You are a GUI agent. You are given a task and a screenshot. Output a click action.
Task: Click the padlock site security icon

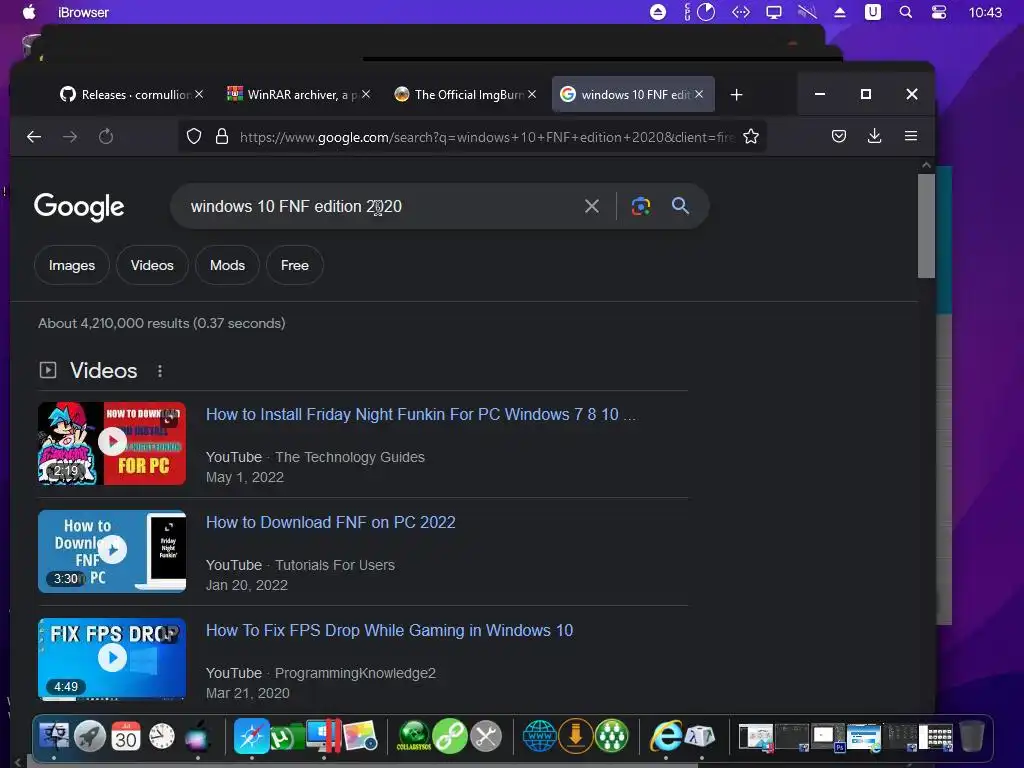coord(222,136)
